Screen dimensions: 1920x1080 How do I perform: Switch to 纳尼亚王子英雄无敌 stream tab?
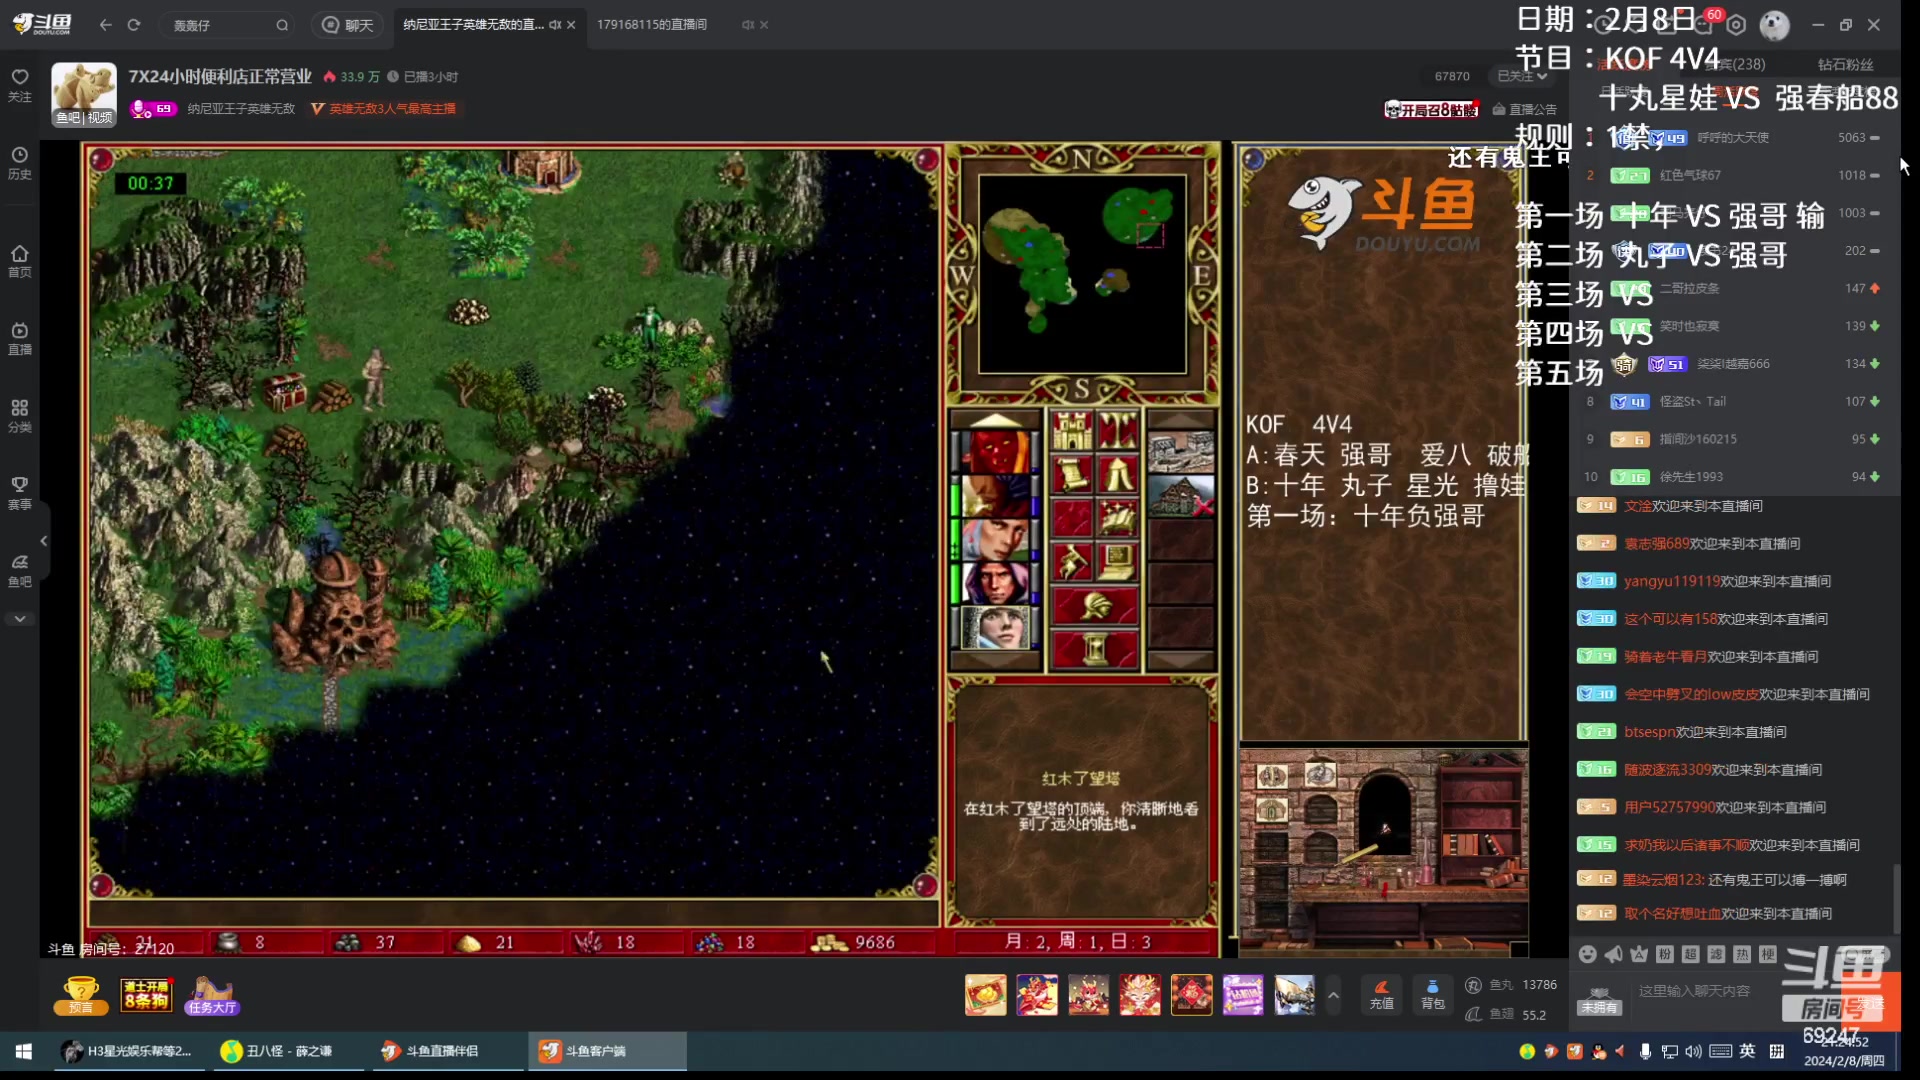473,24
